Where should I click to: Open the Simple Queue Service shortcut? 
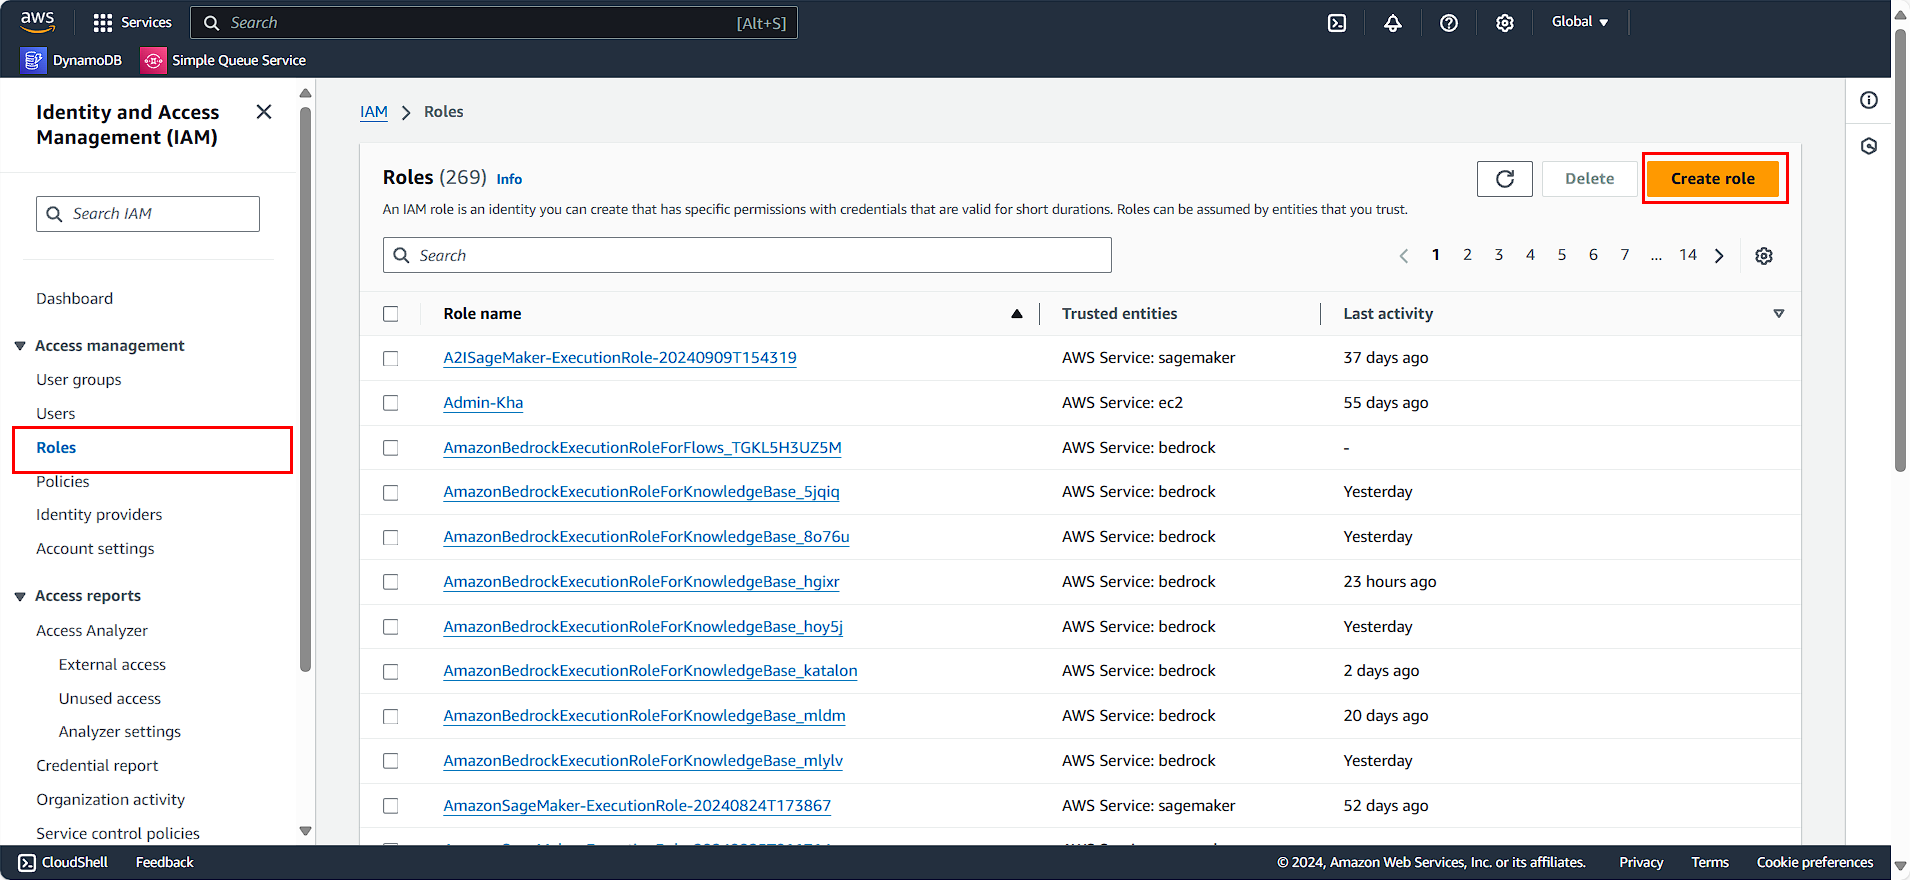[223, 60]
